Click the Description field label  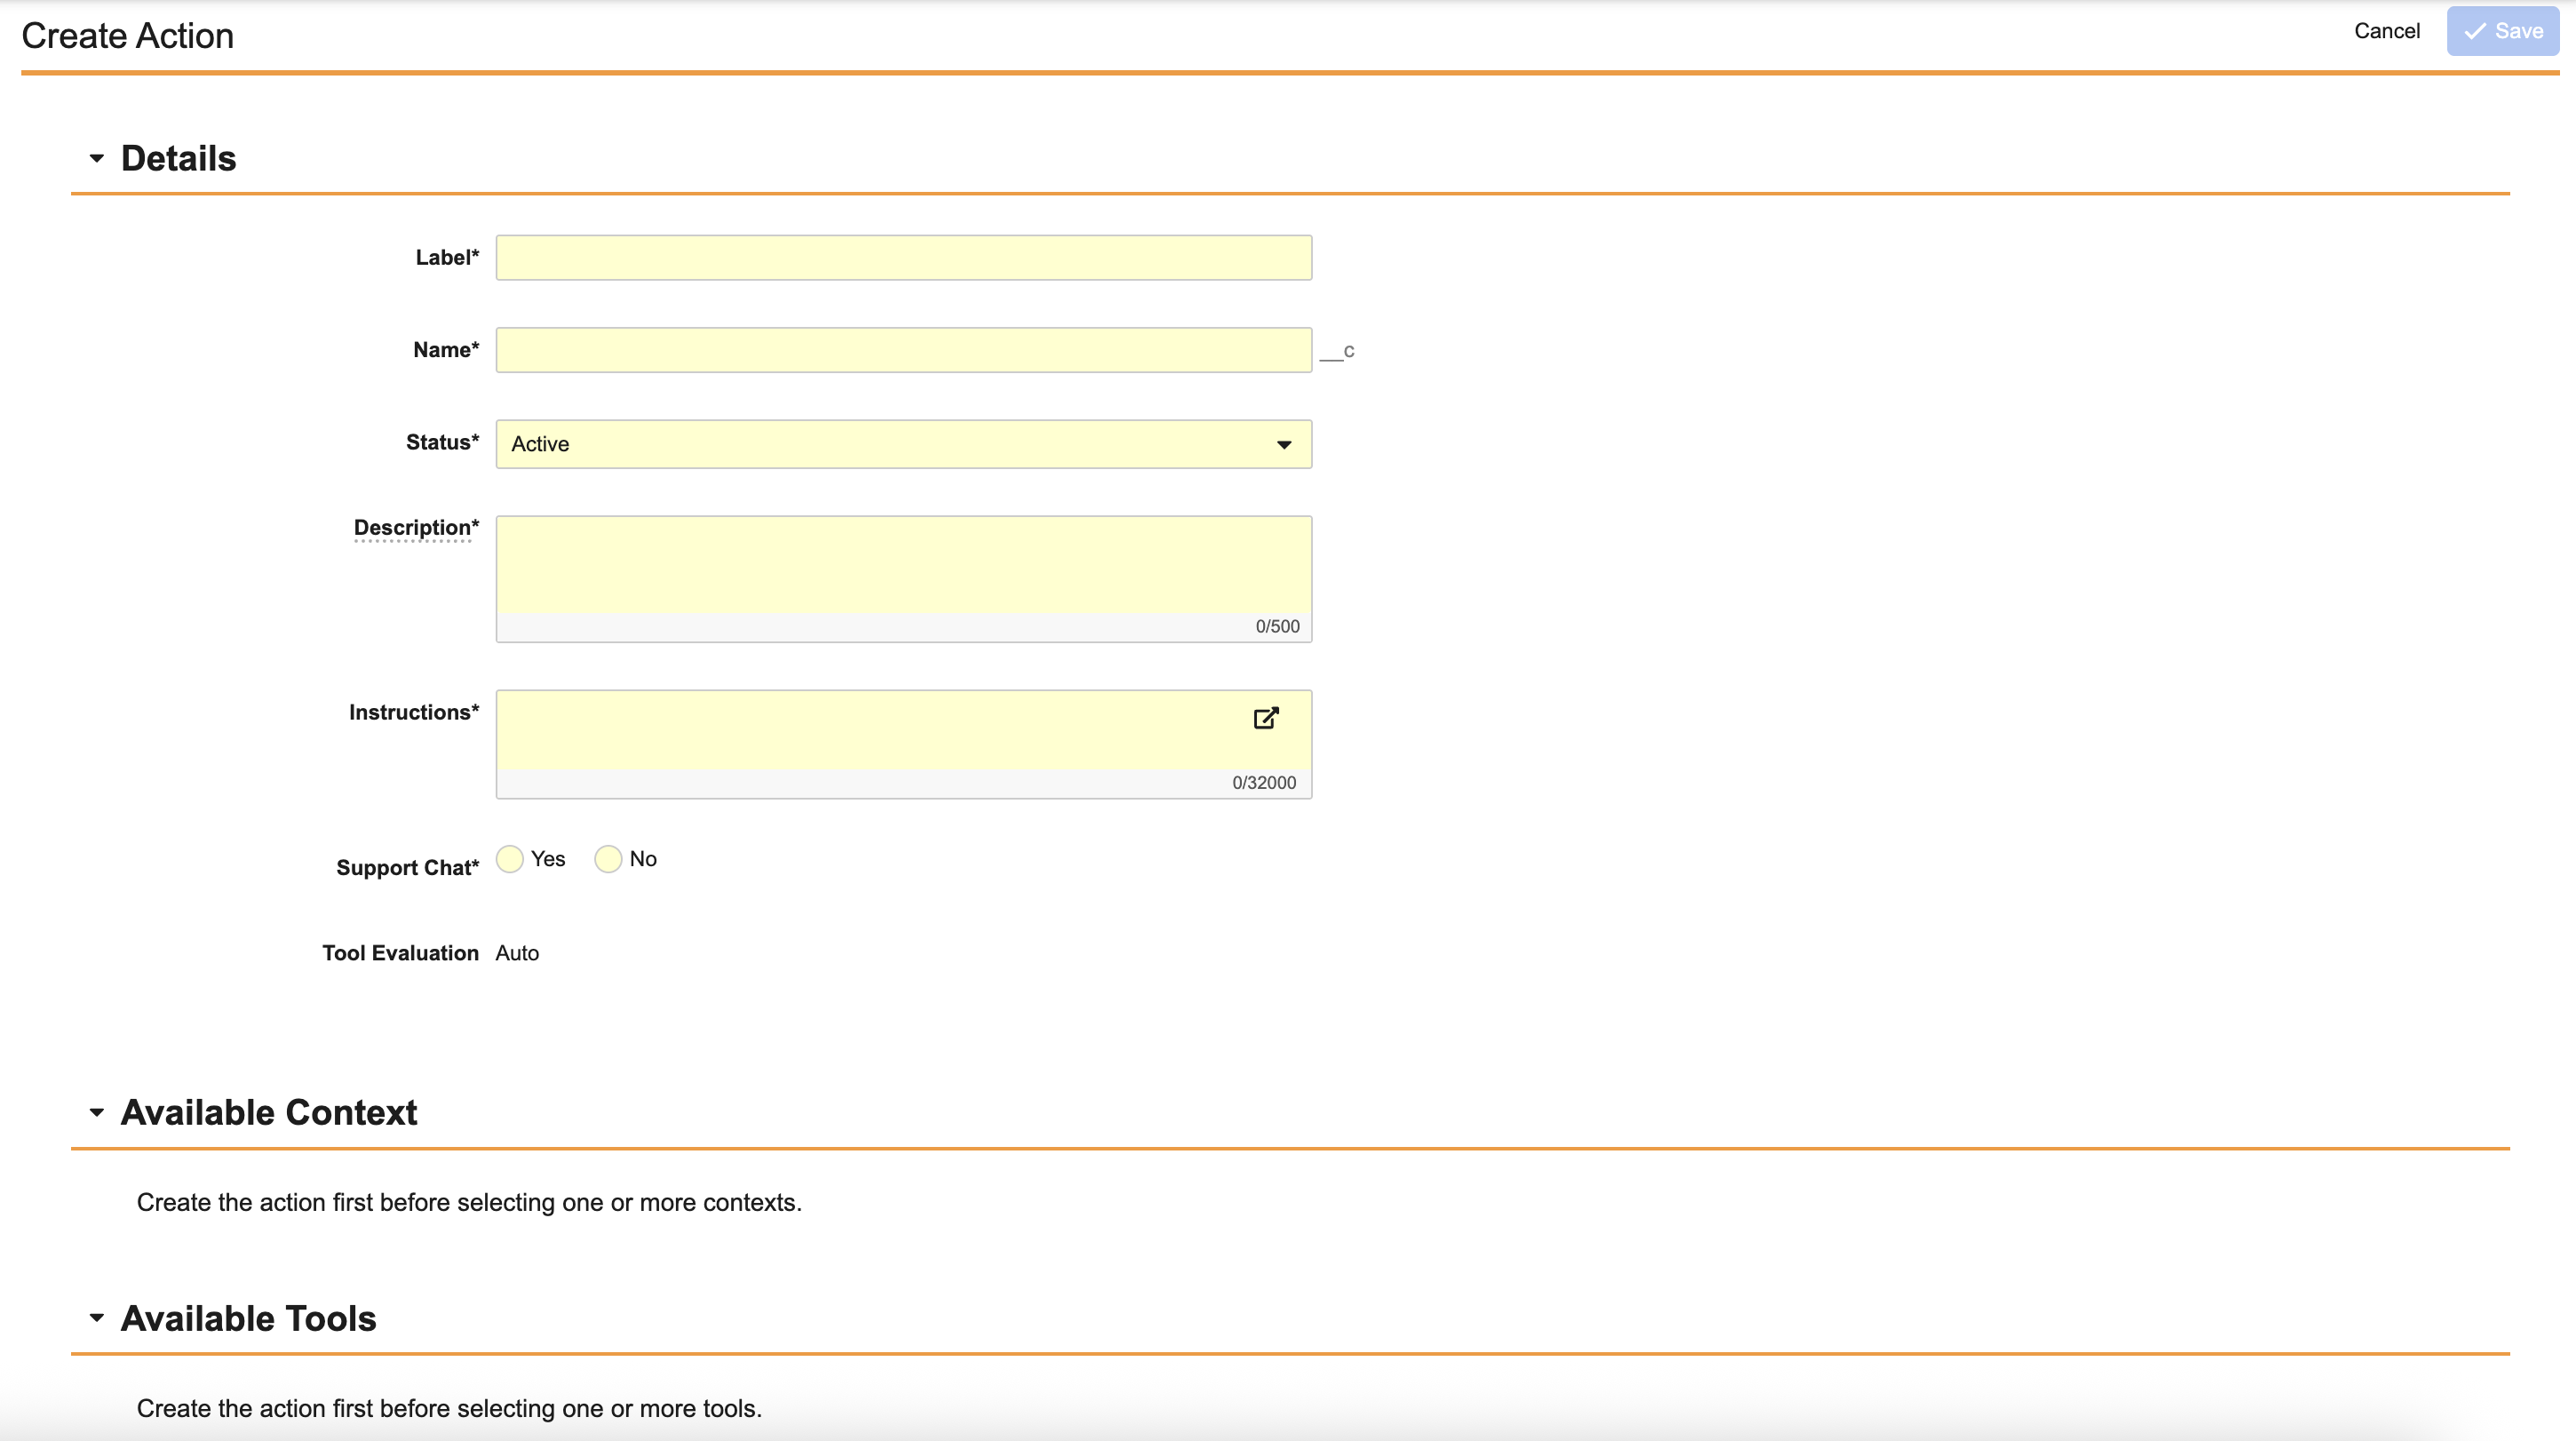(x=412, y=527)
